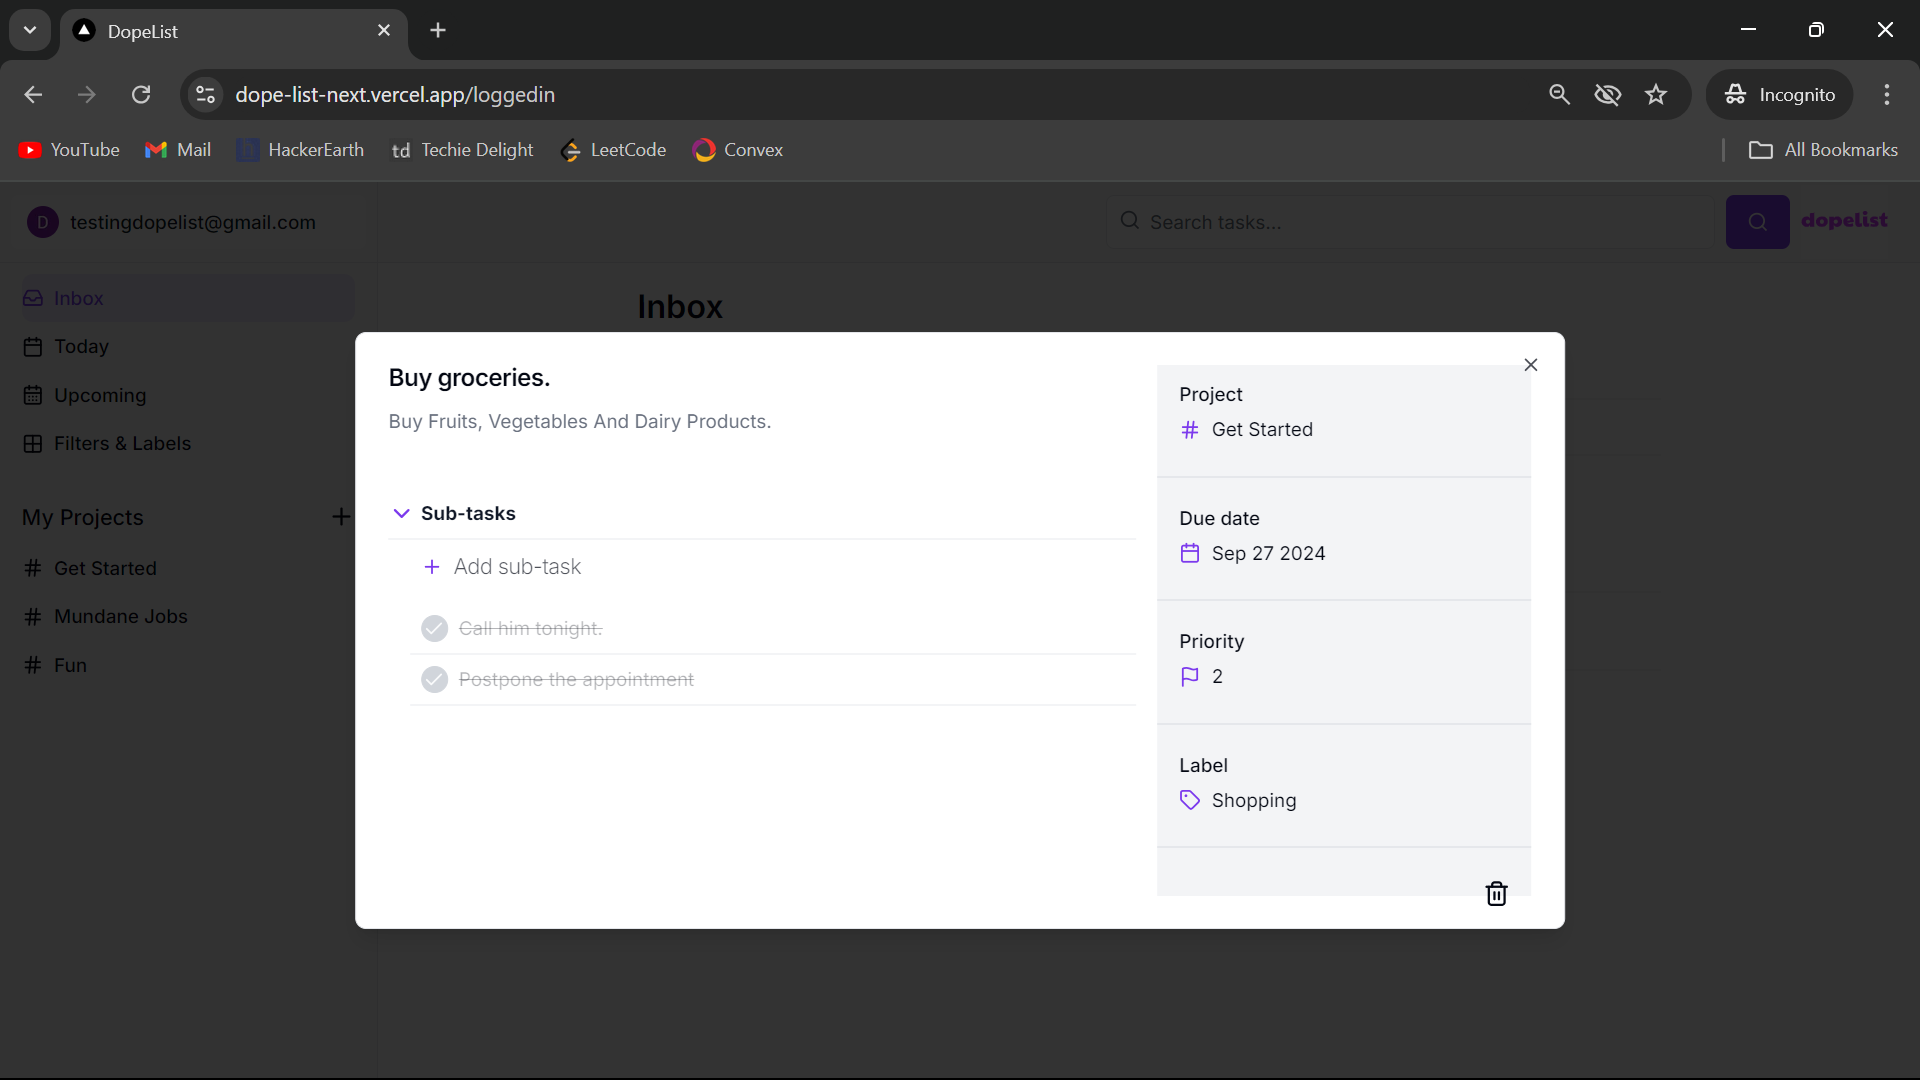Viewport: 1920px width, 1080px height.
Task: Open the Convex bookmark
Action: point(738,150)
